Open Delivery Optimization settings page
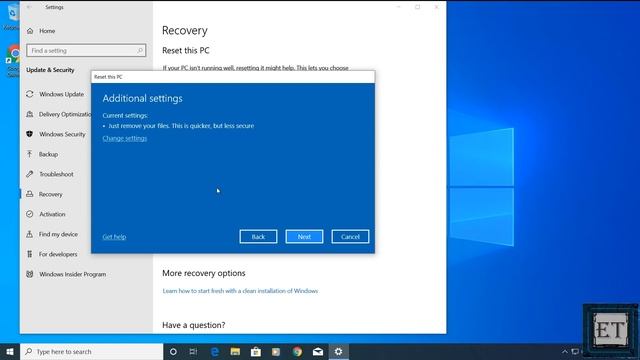The image size is (640, 360). 65,114
